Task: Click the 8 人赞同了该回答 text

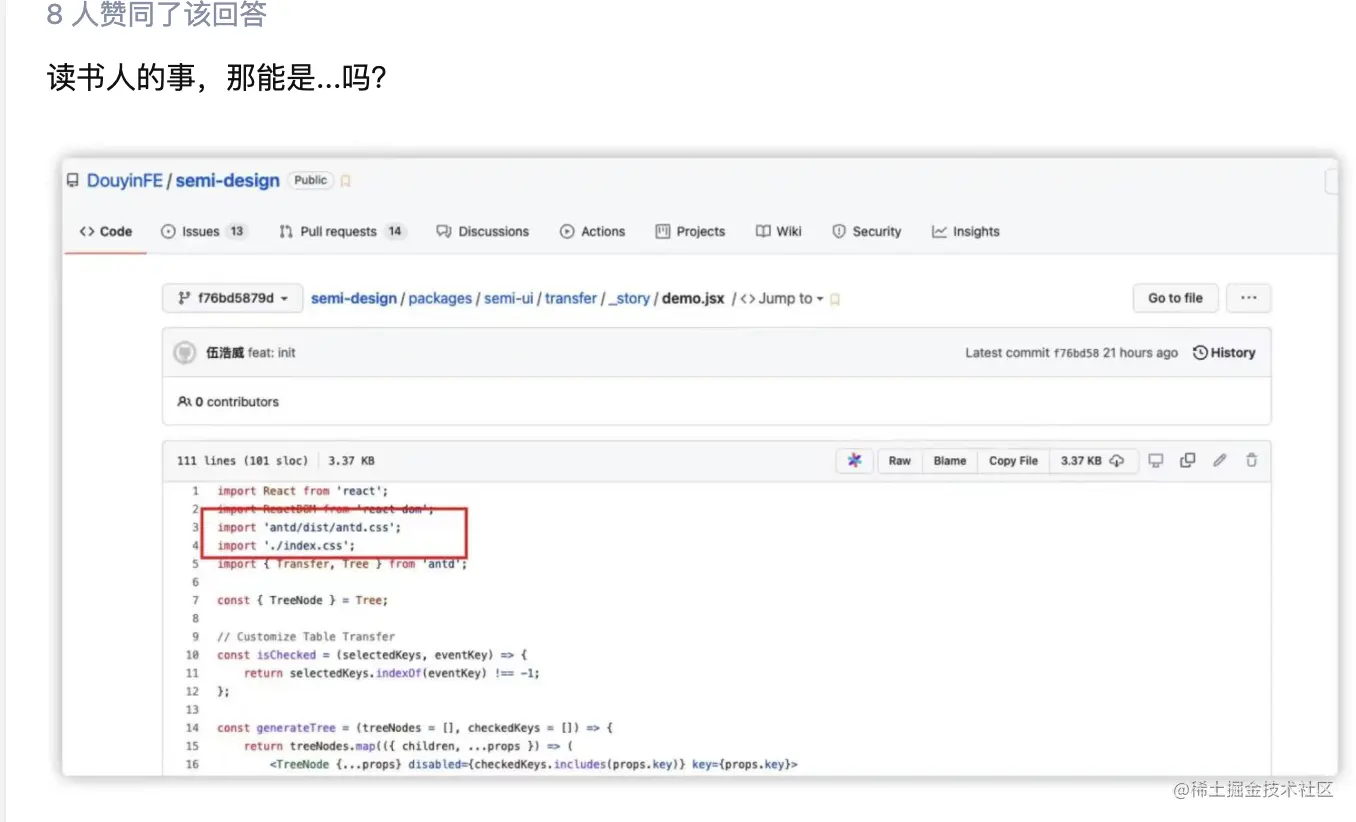Action: [156, 16]
